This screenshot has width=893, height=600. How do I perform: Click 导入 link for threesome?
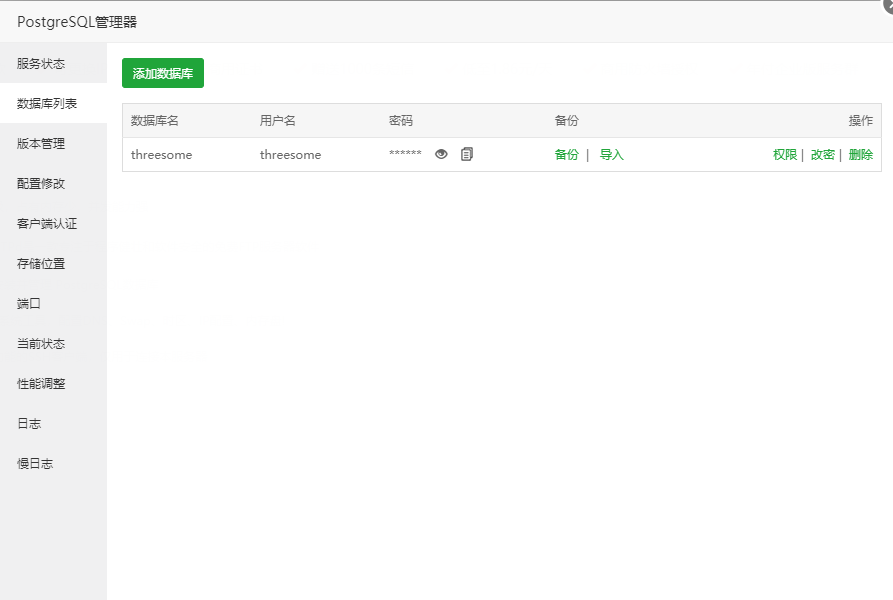(x=612, y=154)
